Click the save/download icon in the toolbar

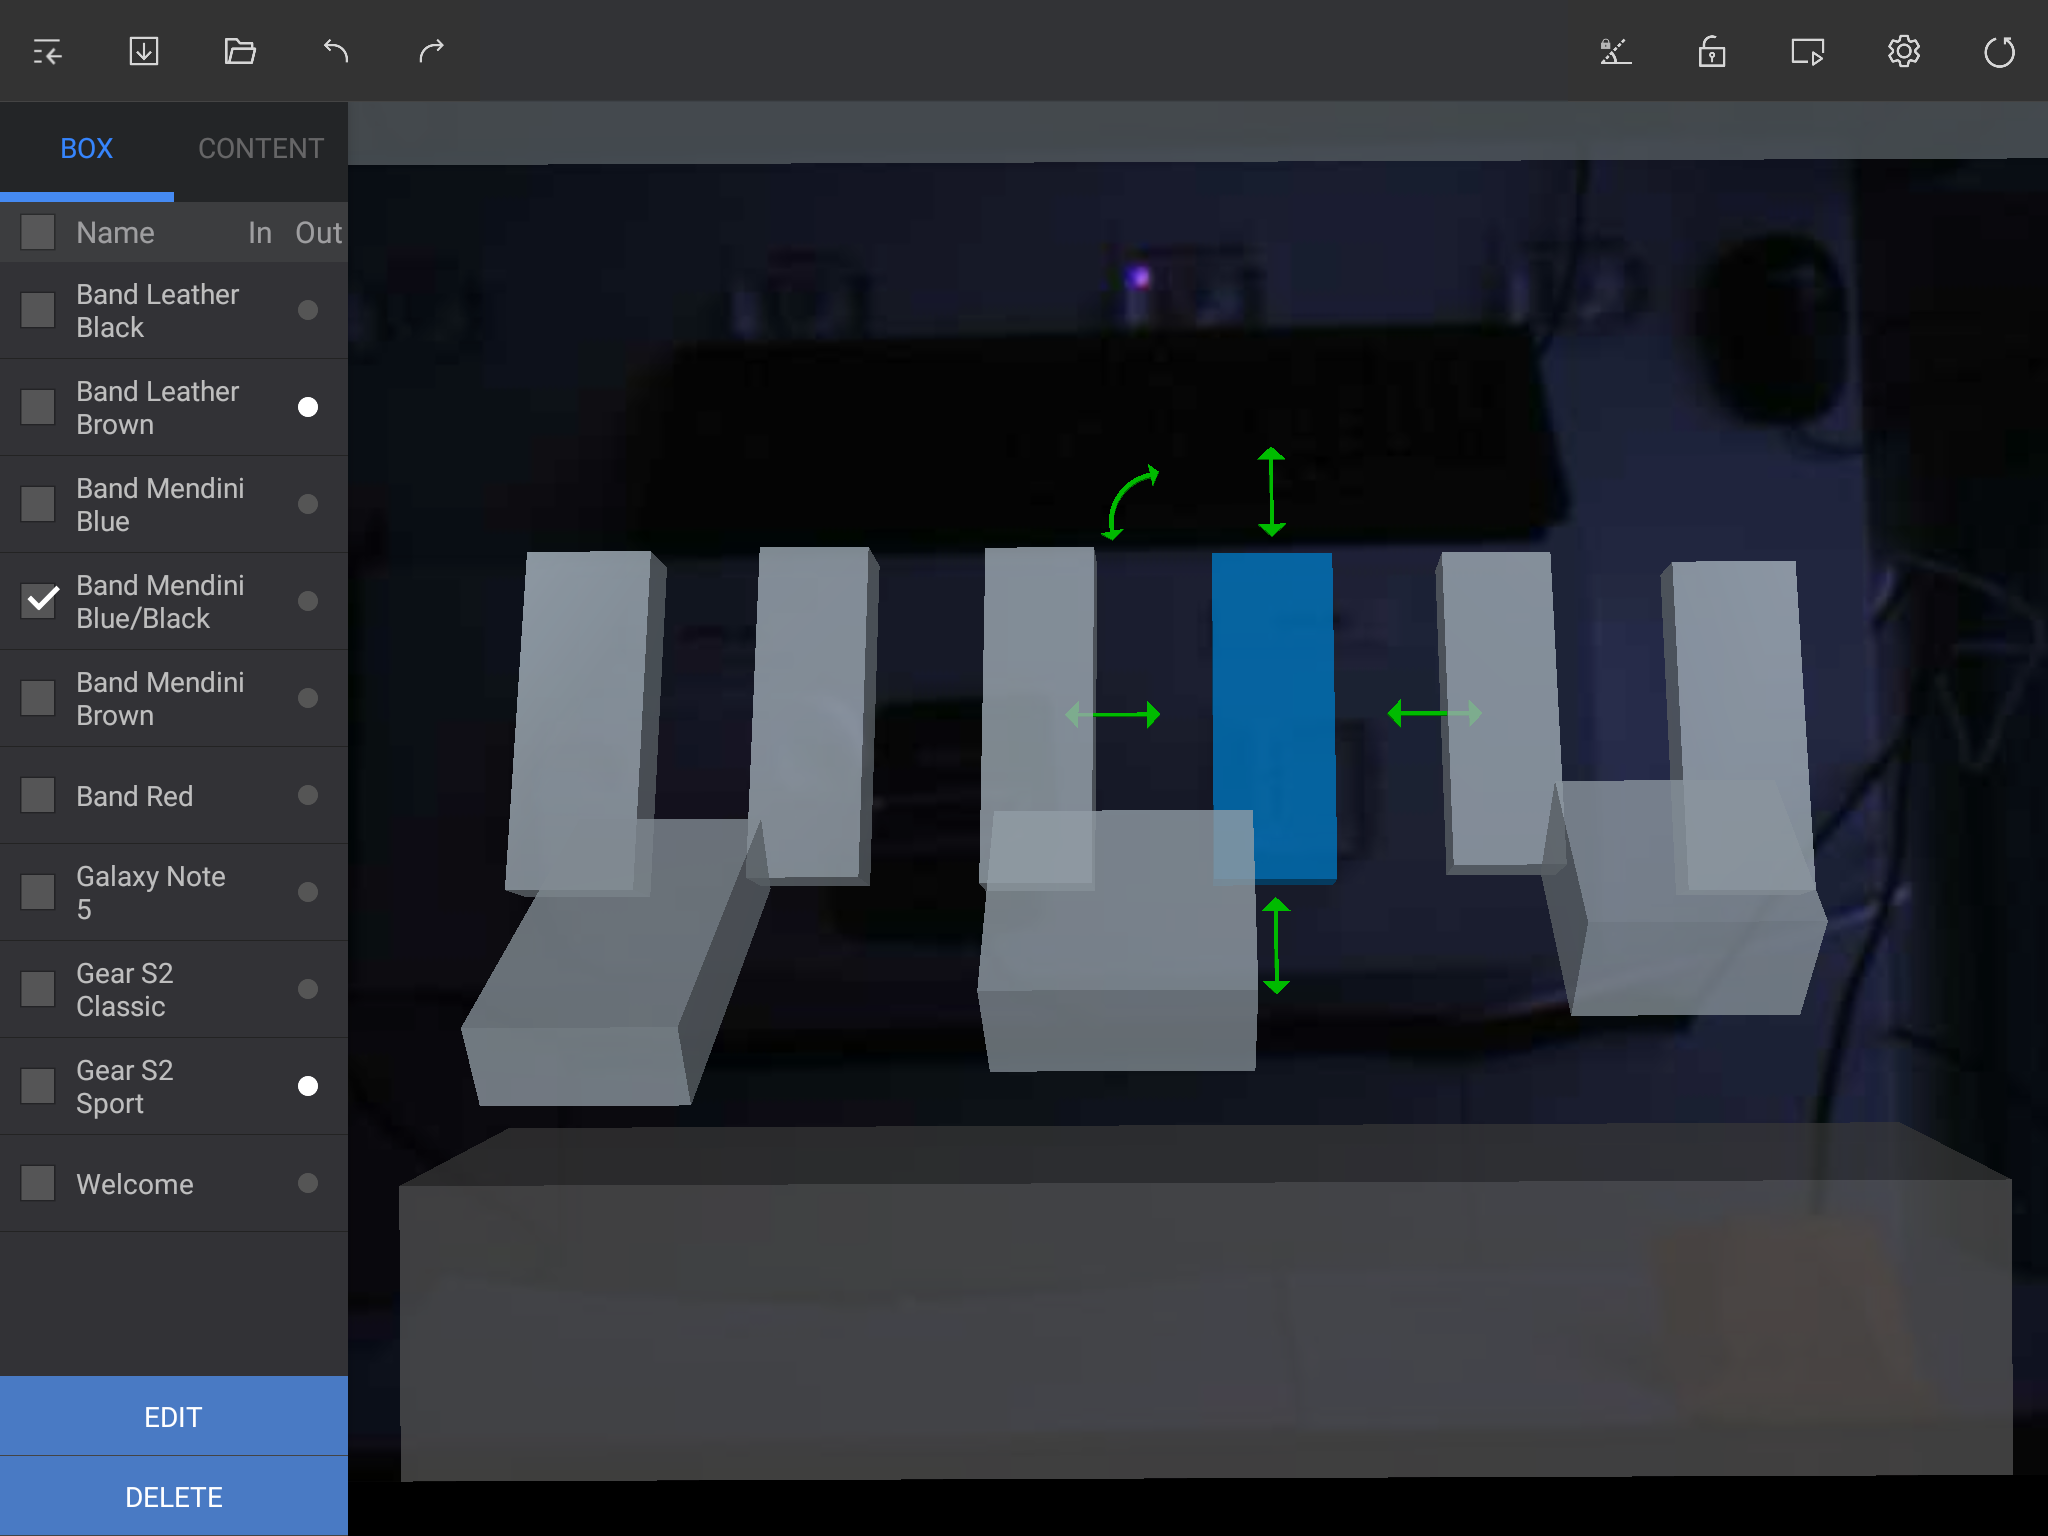(x=144, y=51)
